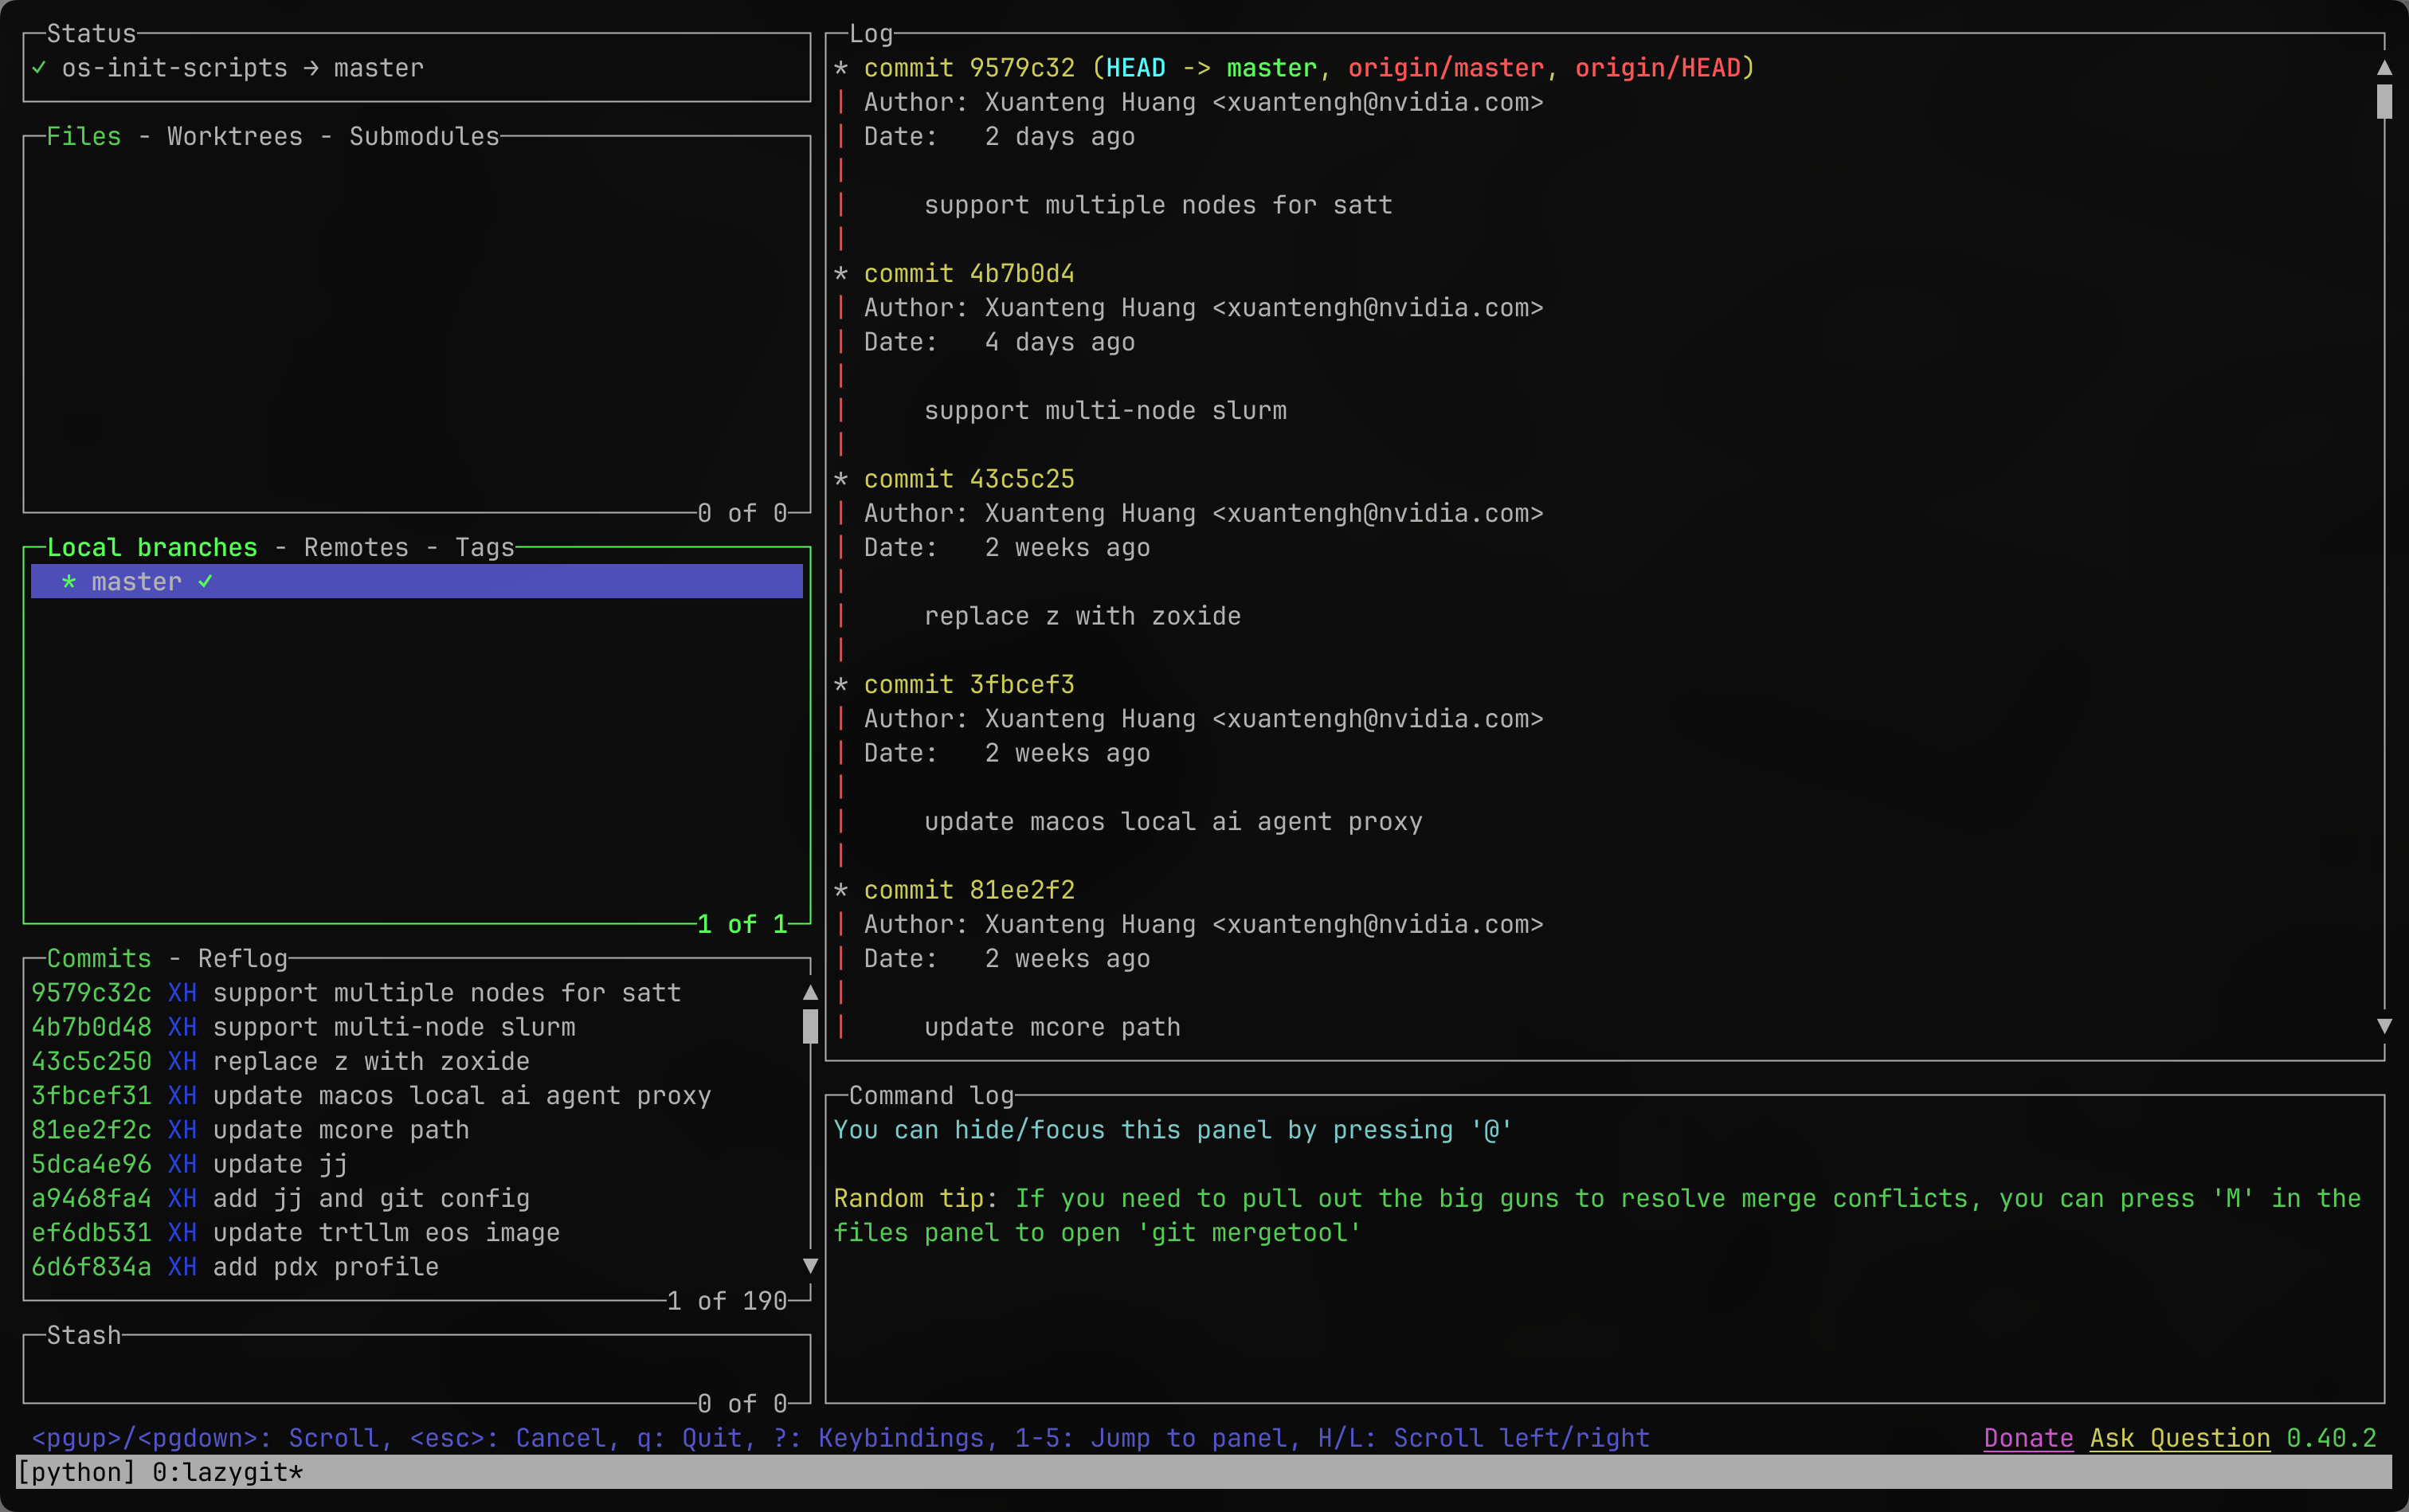Image resolution: width=2409 pixels, height=1512 pixels.
Task: Click commit 81ee2f2 header in Log panel
Action: [969, 889]
